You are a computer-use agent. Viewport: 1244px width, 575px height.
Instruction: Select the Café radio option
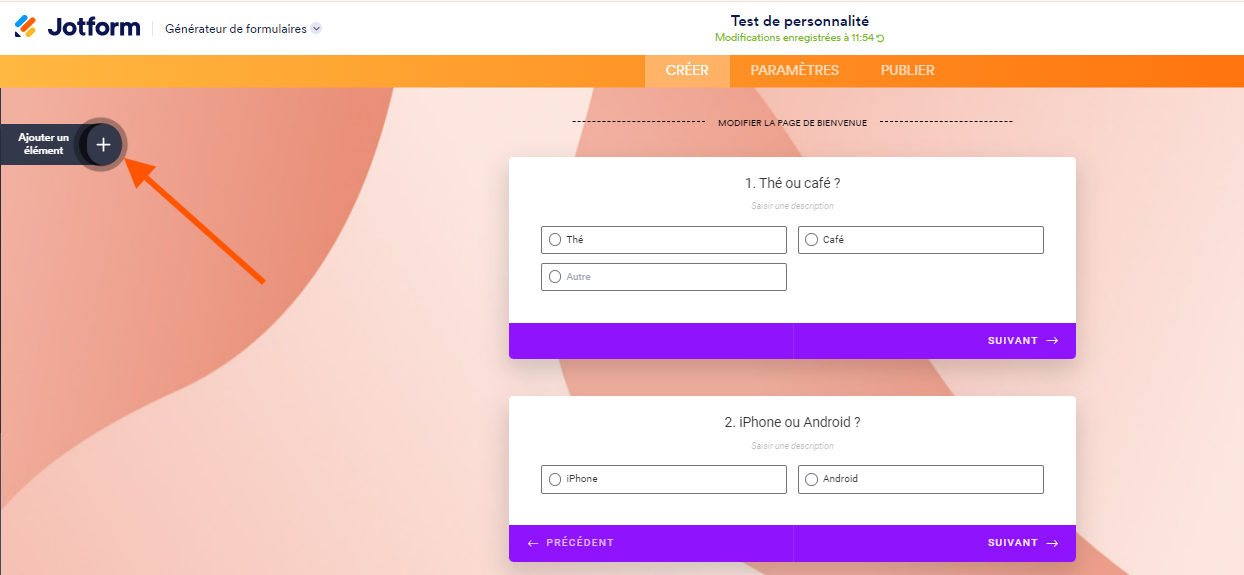pyautogui.click(x=812, y=240)
